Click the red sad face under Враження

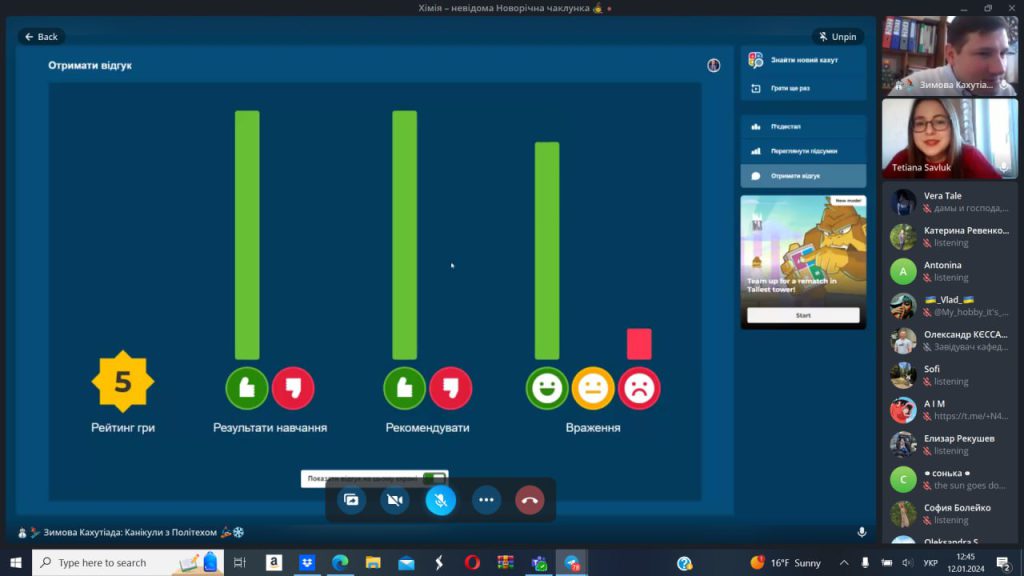(x=639, y=389)
